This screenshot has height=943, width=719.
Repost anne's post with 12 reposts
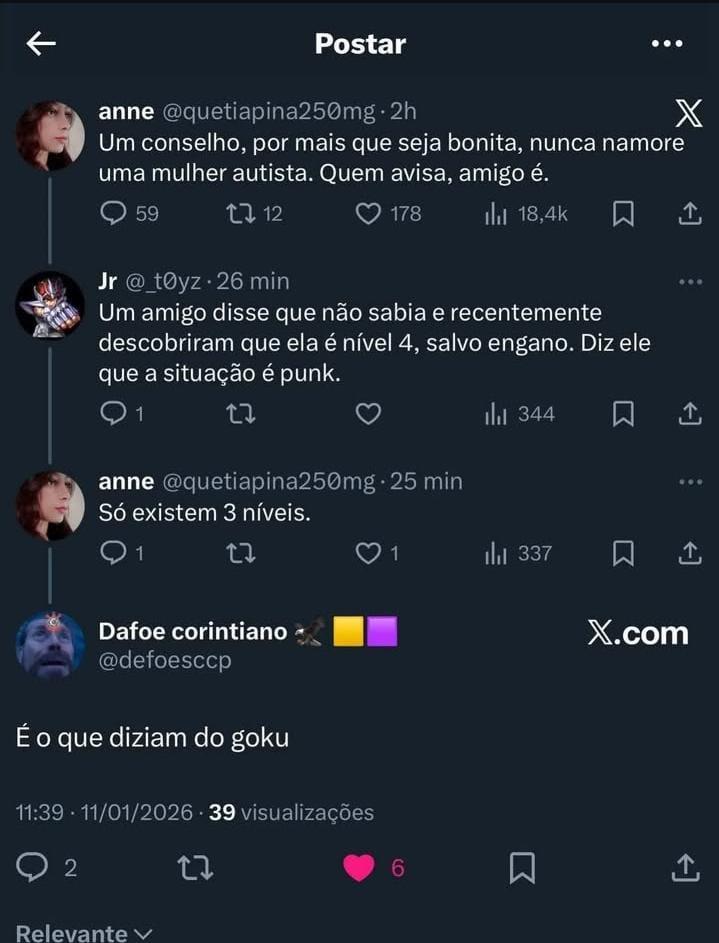(241, 213)
